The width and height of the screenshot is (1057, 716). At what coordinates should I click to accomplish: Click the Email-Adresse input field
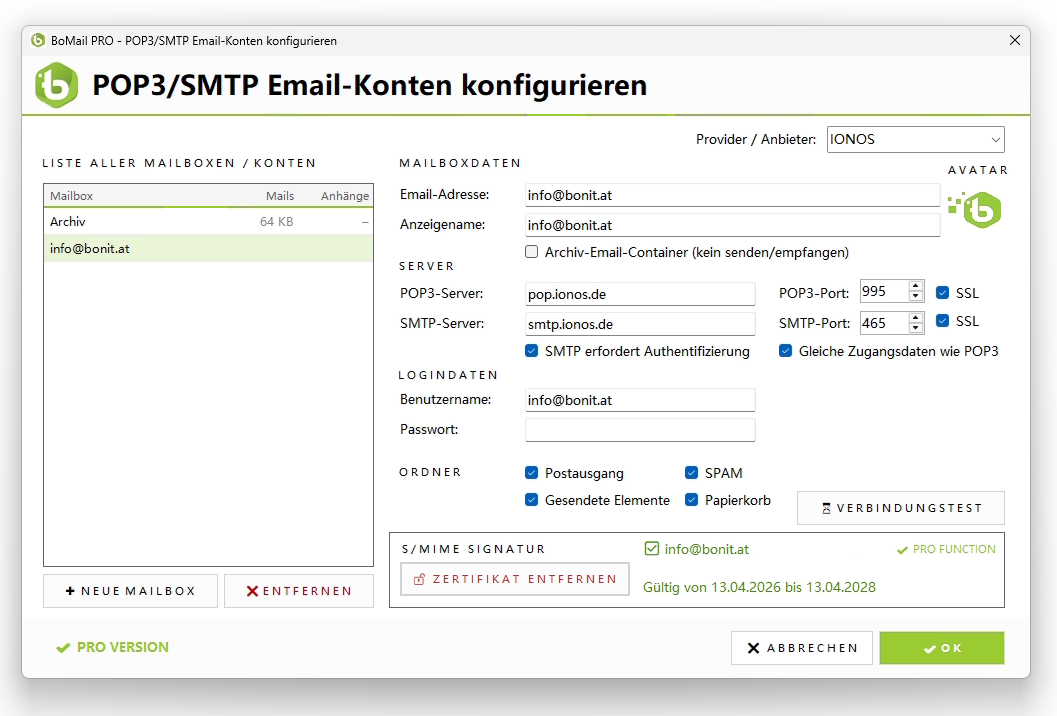pos(732,196)
